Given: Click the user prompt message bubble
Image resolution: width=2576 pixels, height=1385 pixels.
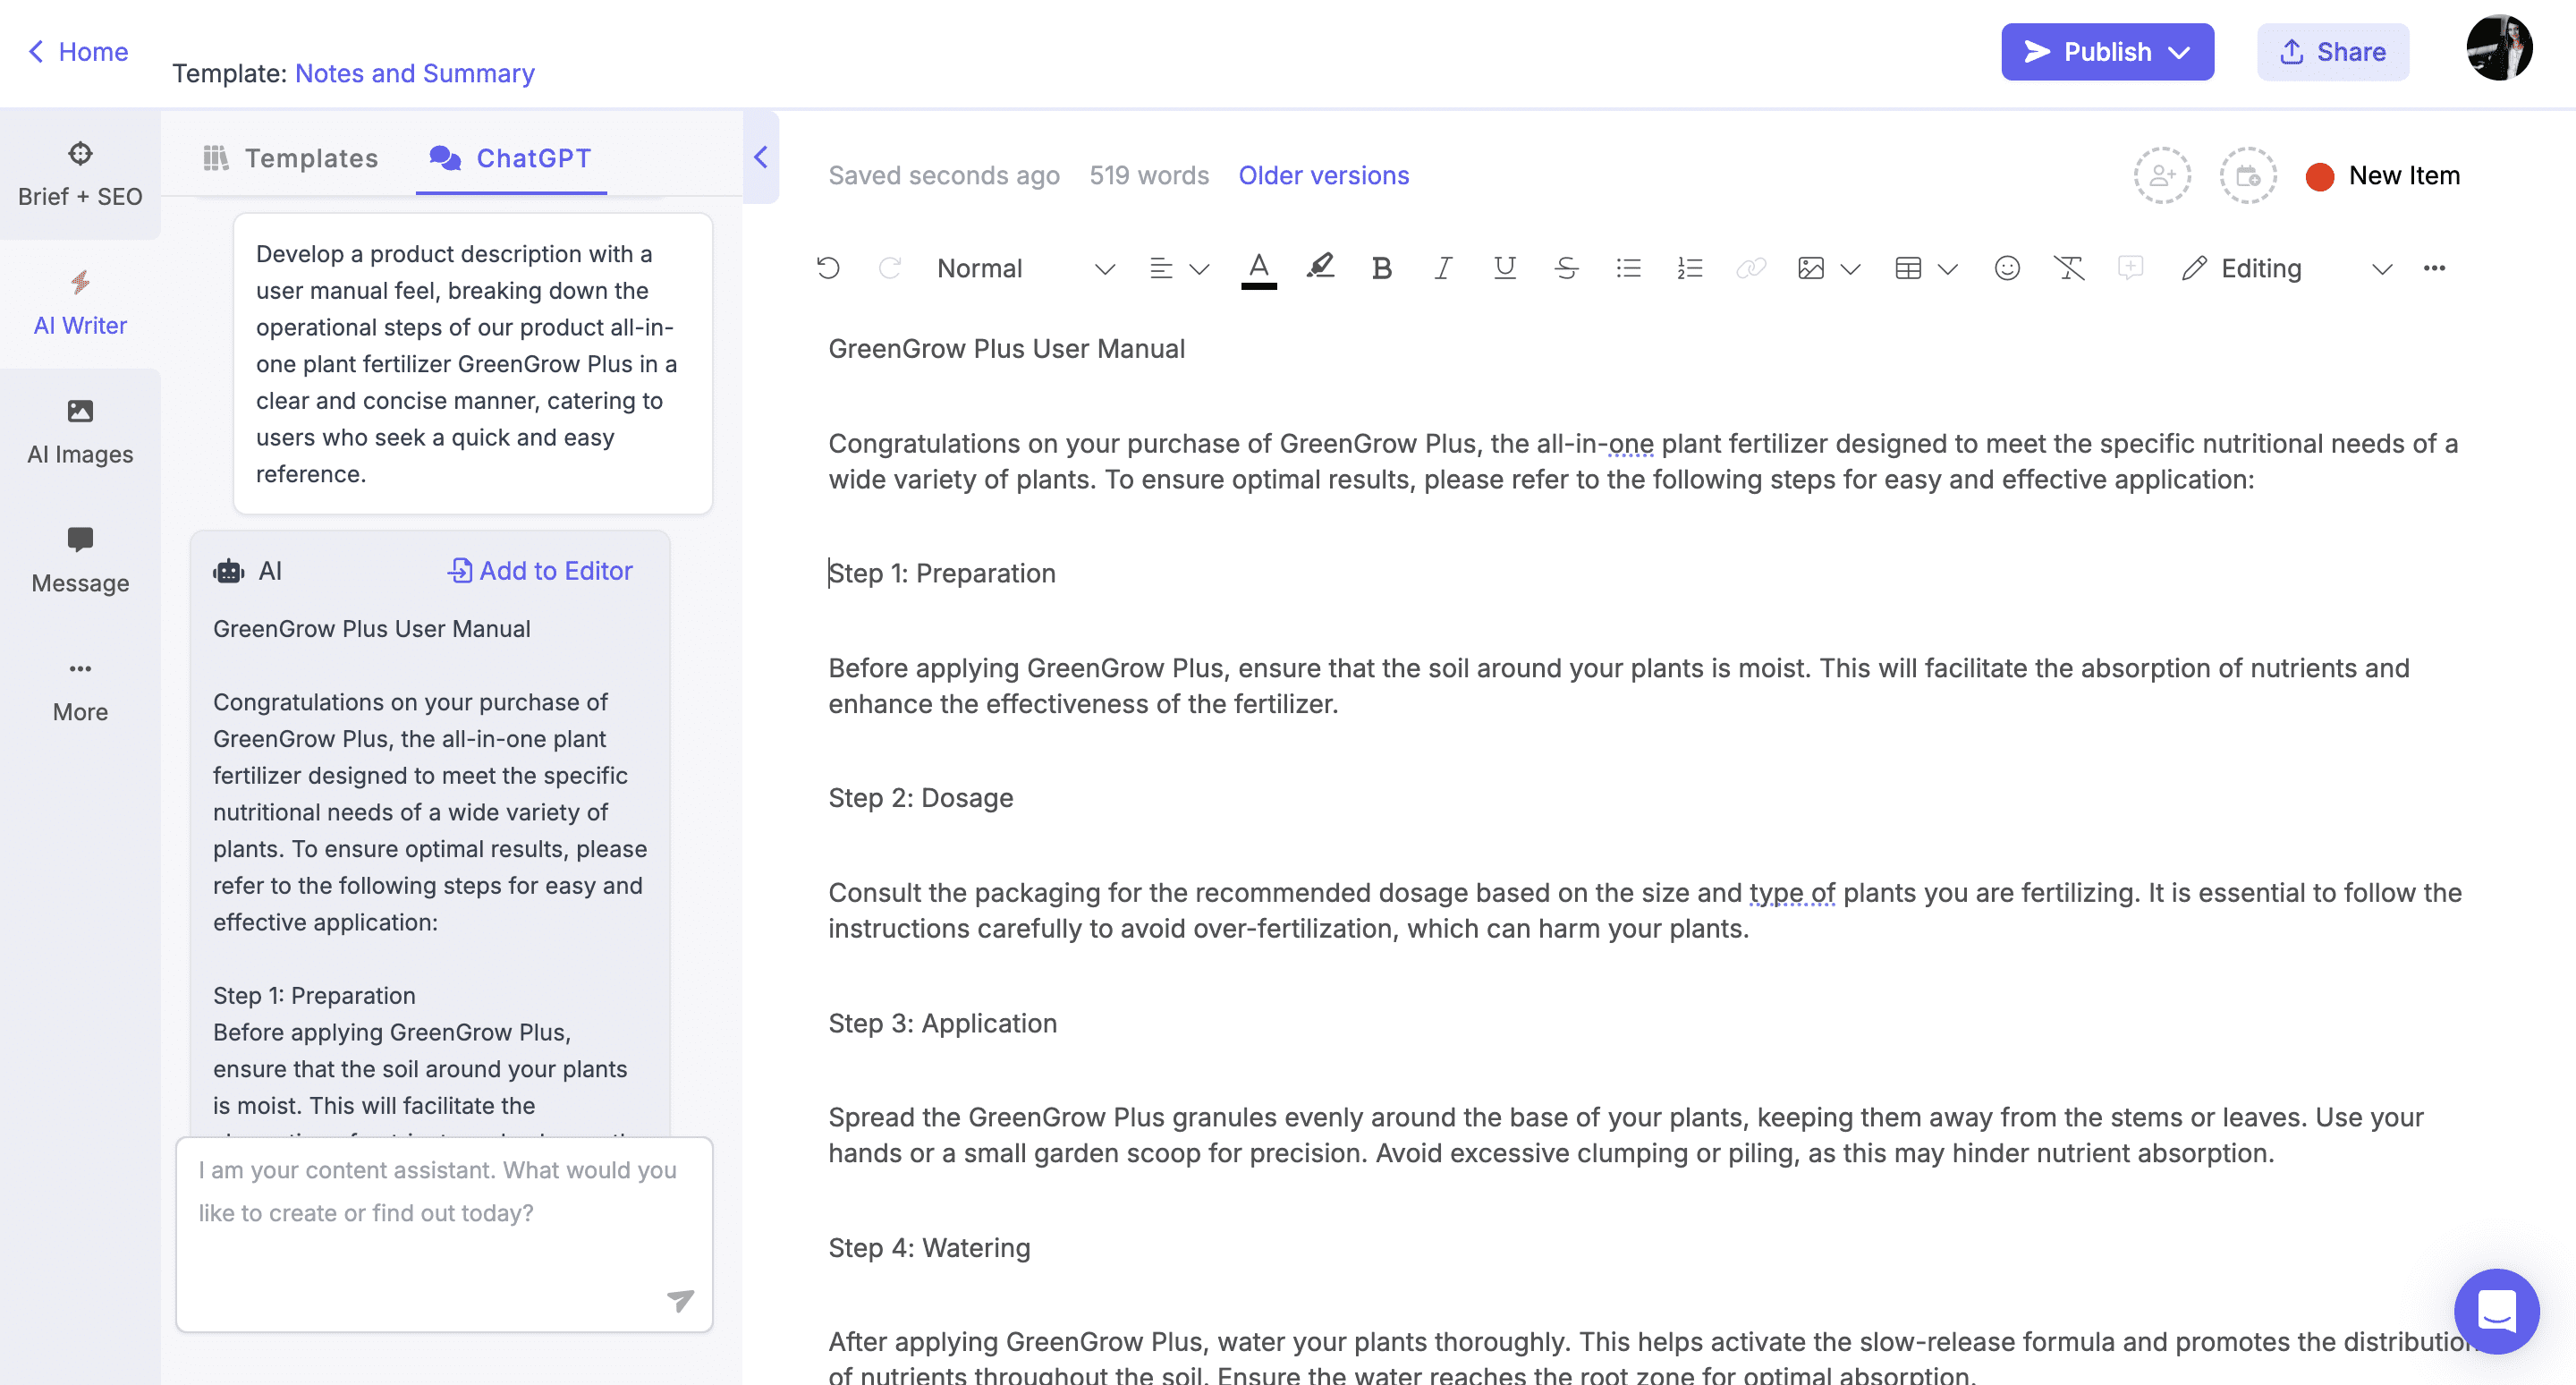Looking at the screenshot, I should pos(473,364).
